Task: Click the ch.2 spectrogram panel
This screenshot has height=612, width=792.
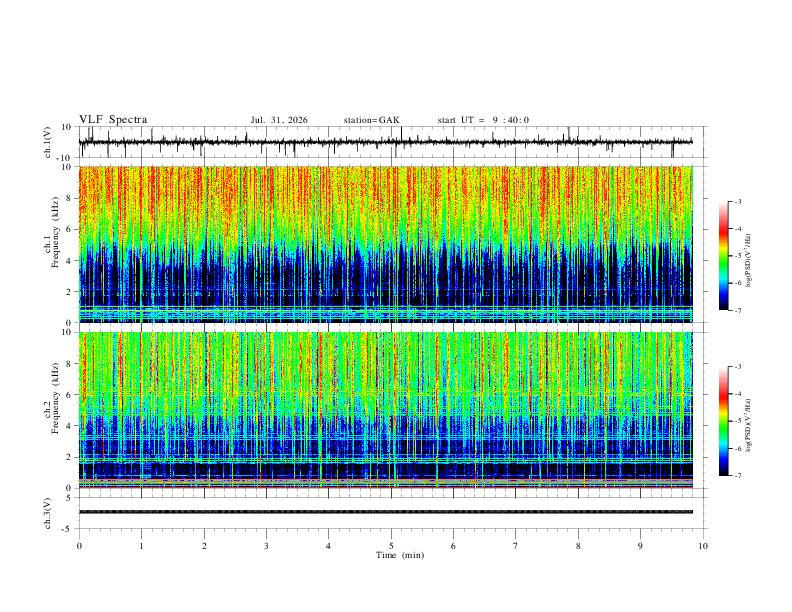Action: tap(386, 410)
